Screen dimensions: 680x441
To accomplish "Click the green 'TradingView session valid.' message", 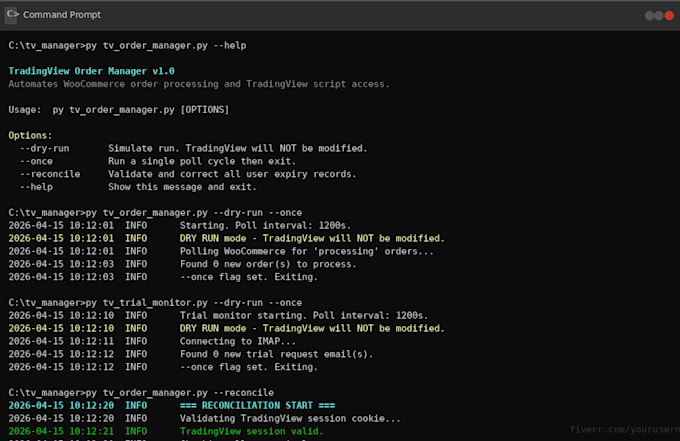I will 252,431.
